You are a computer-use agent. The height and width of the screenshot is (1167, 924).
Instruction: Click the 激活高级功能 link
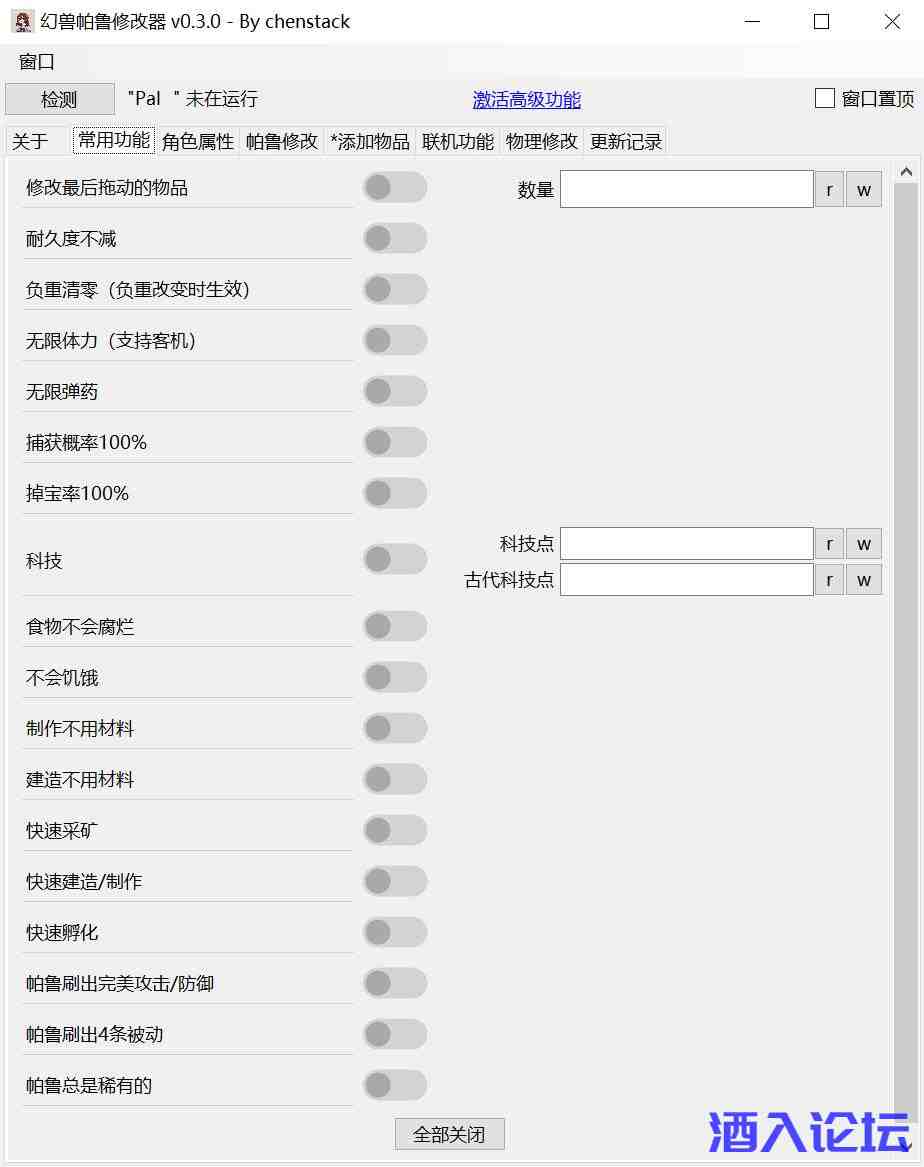[x=526, y=99]
